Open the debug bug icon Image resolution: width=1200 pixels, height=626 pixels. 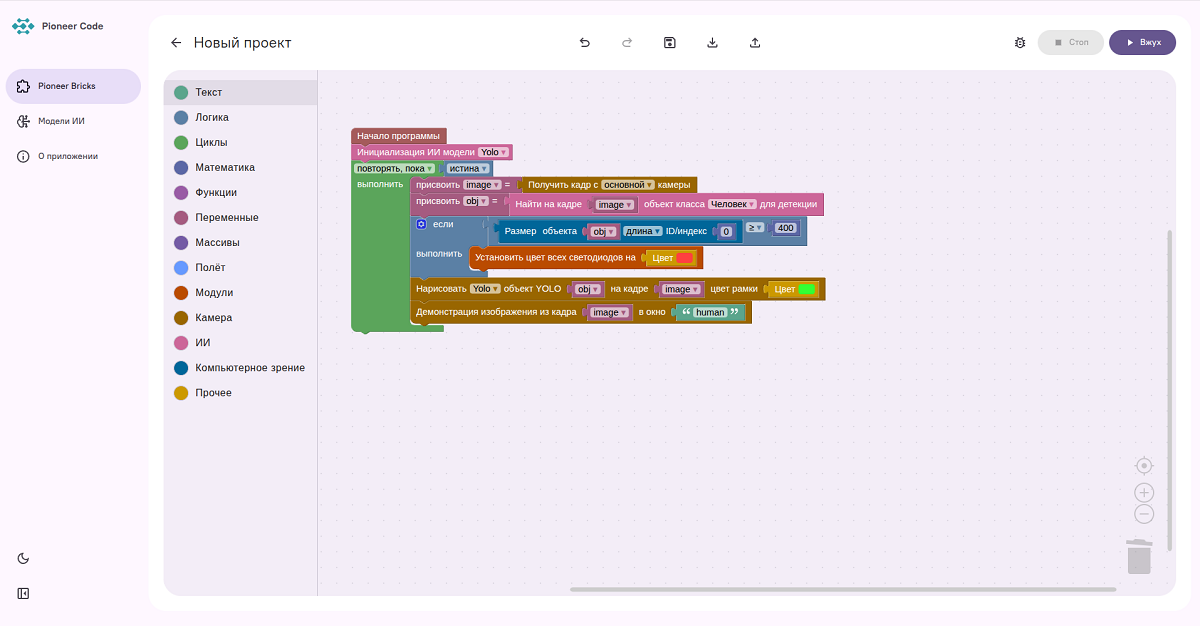1019,43
